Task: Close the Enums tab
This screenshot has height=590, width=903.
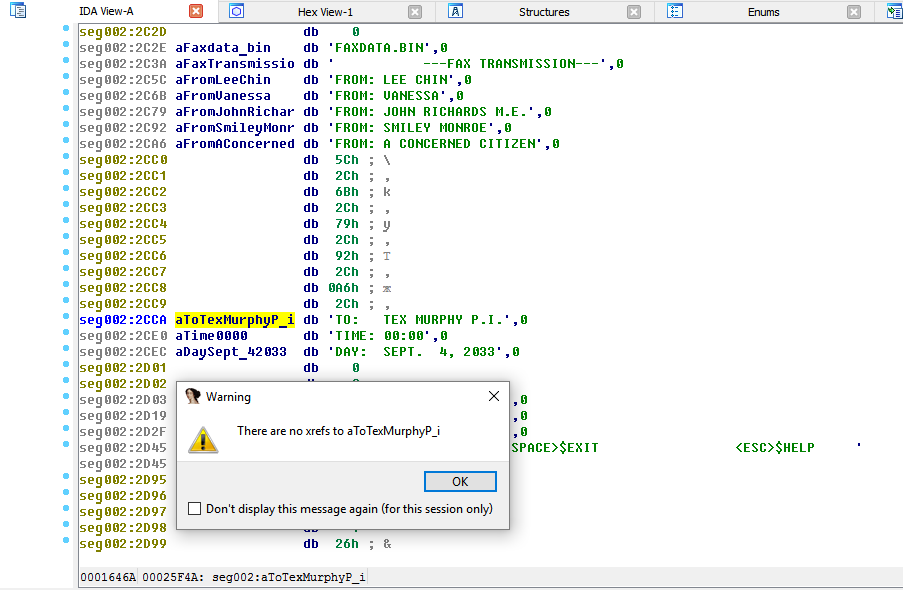Action: pos(853,12)
